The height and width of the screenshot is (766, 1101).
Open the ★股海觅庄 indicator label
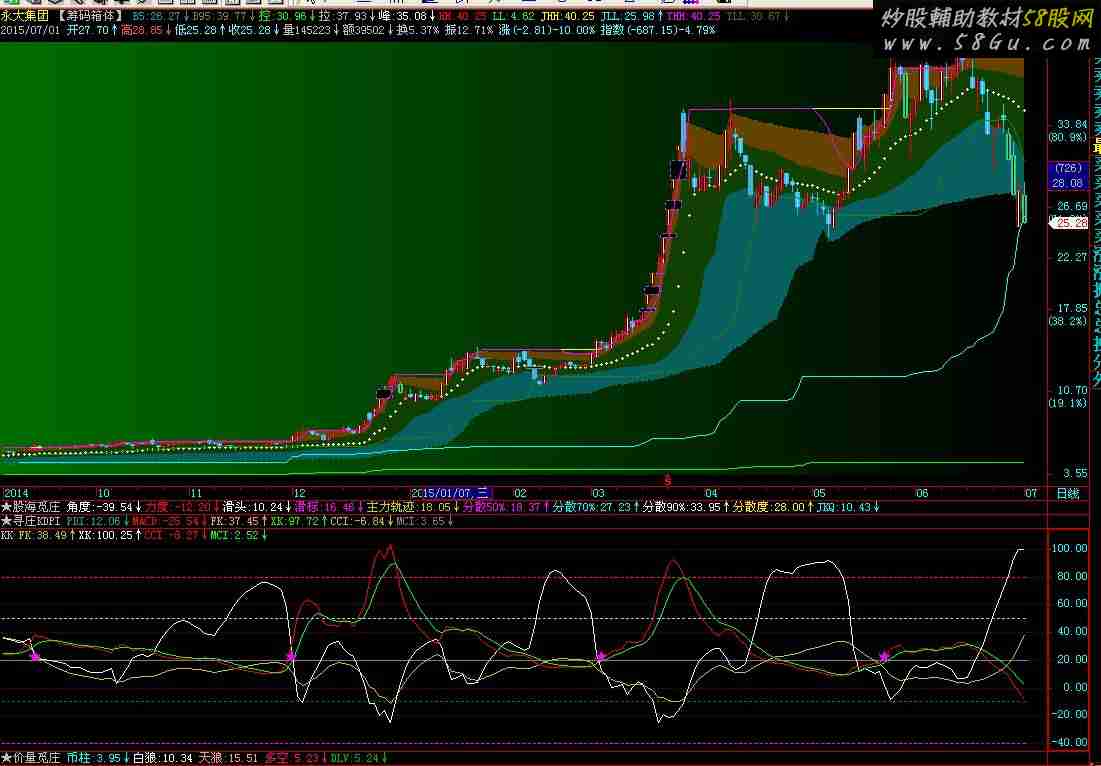click(31, 506)
